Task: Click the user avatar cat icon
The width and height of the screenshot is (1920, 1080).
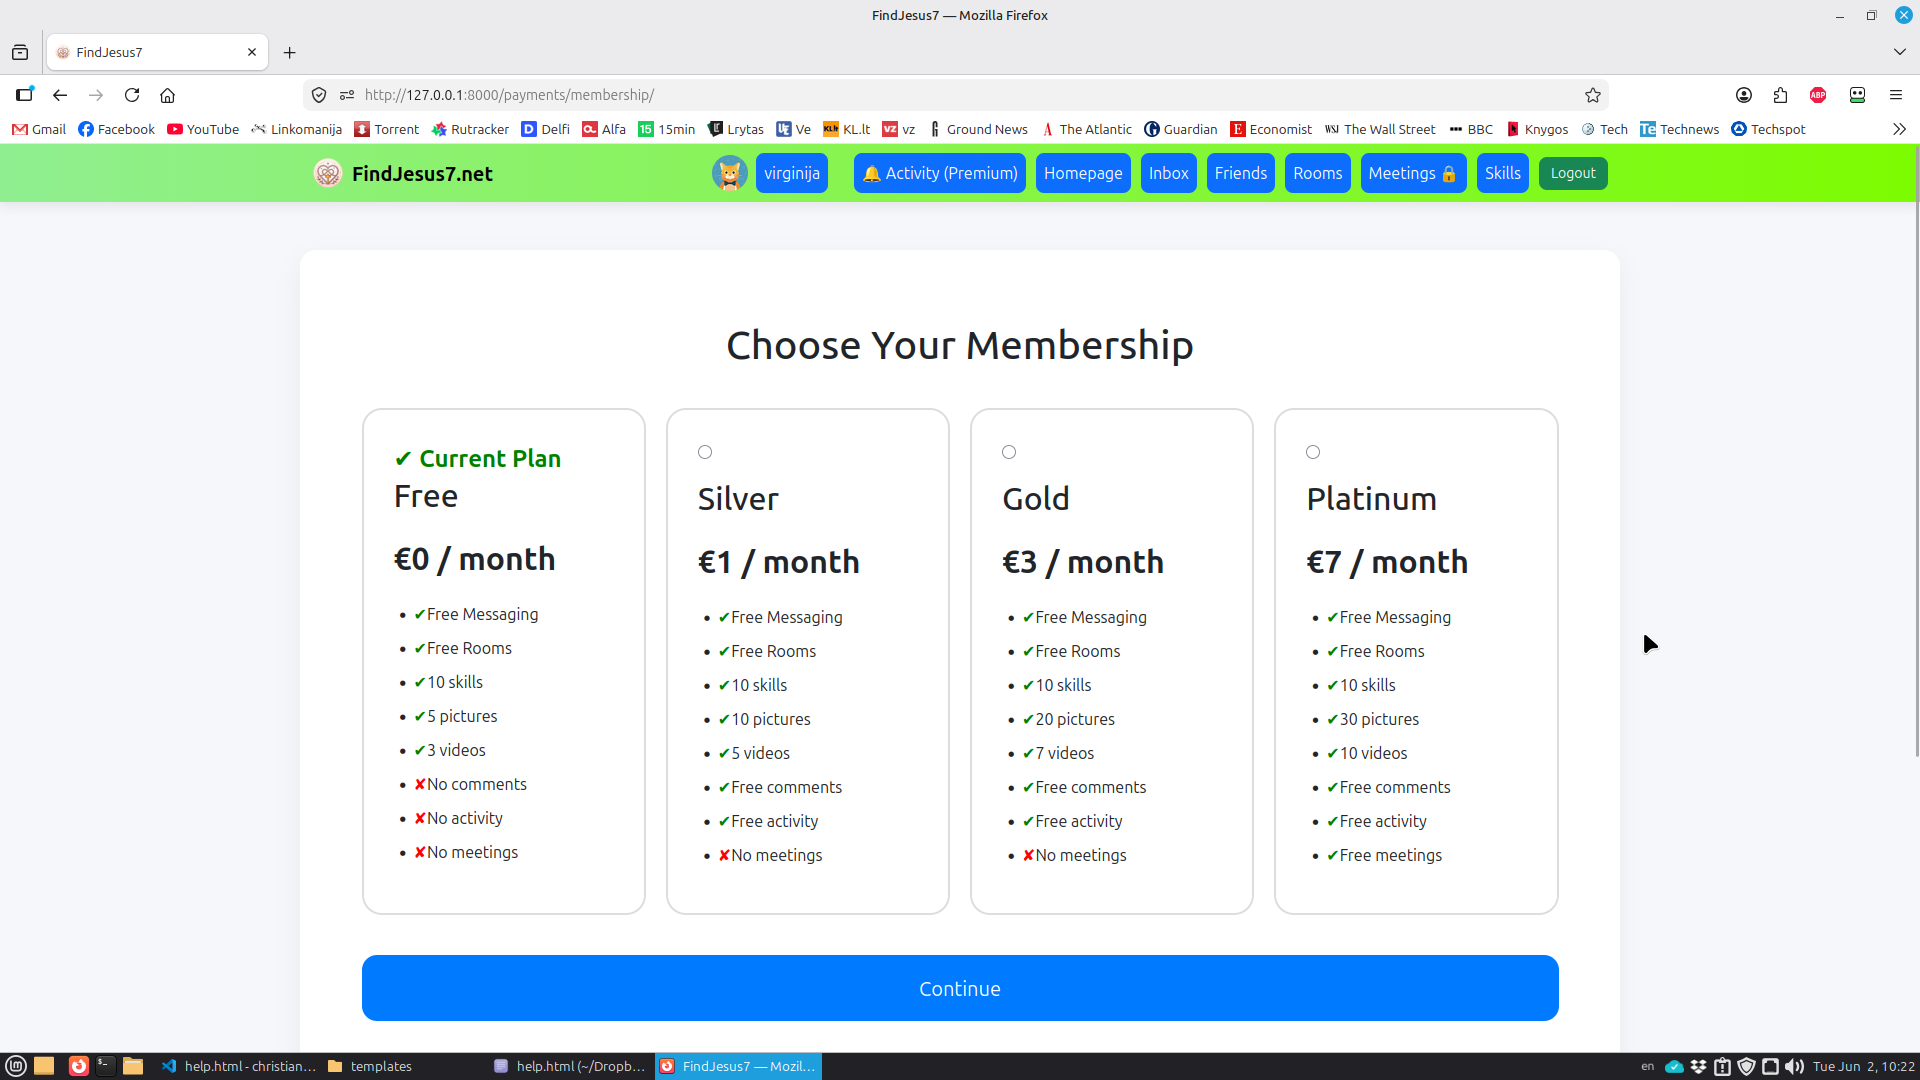Action: 730,173
